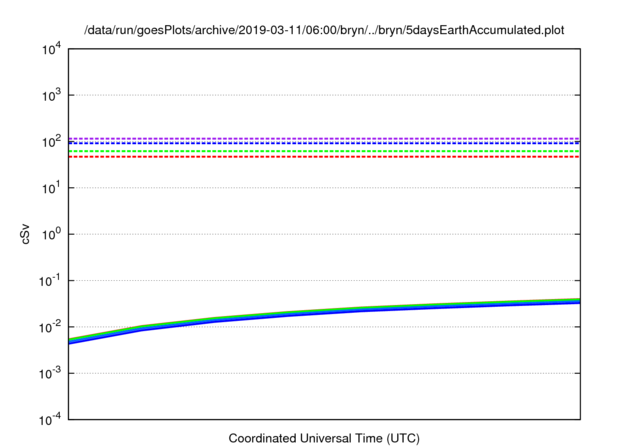640x448 pixels.
Task: Click the 10^-3 y-axis tick label
Action: point(50,373)
